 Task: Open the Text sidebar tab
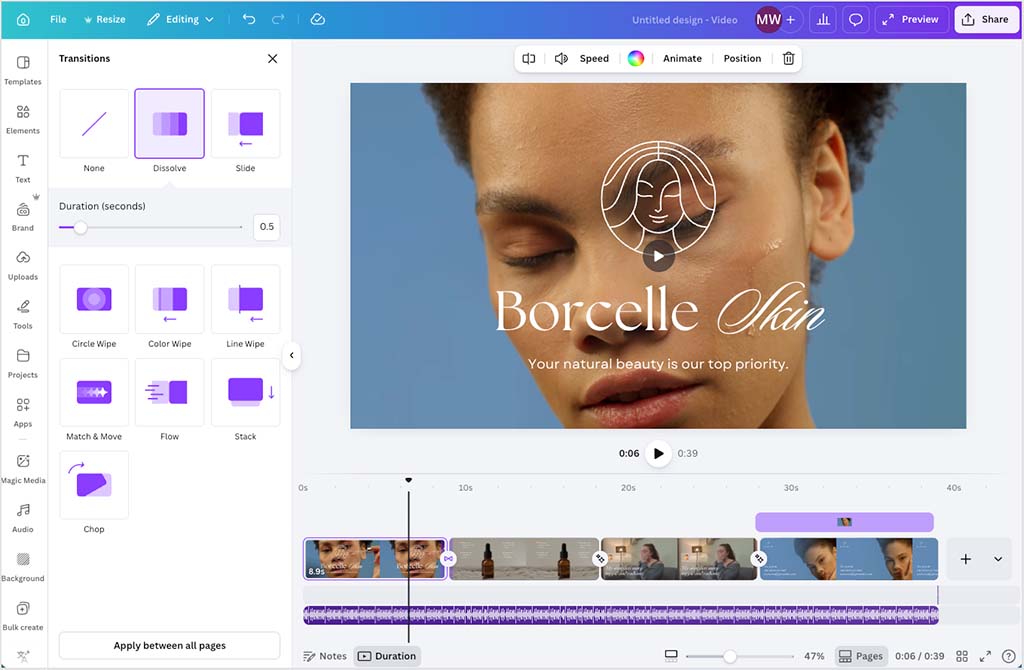click(23, 168)
